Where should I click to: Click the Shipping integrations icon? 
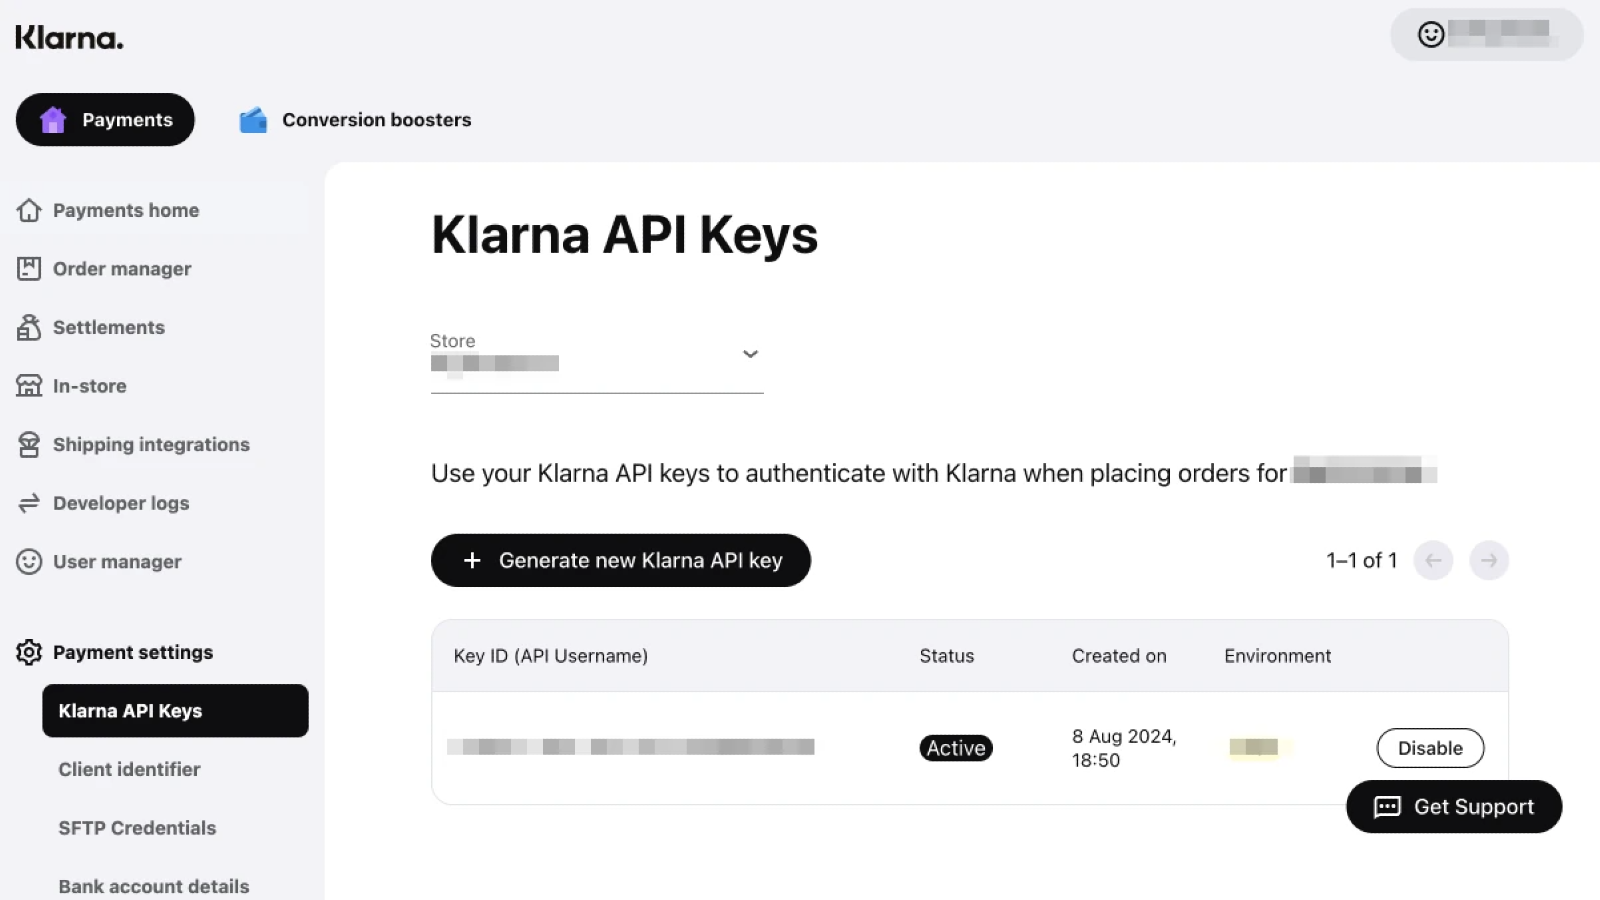(29, 445)
